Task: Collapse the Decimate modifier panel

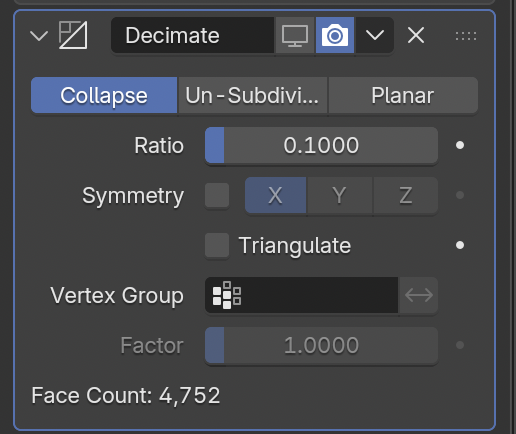Action: click(x=39, y=35)
